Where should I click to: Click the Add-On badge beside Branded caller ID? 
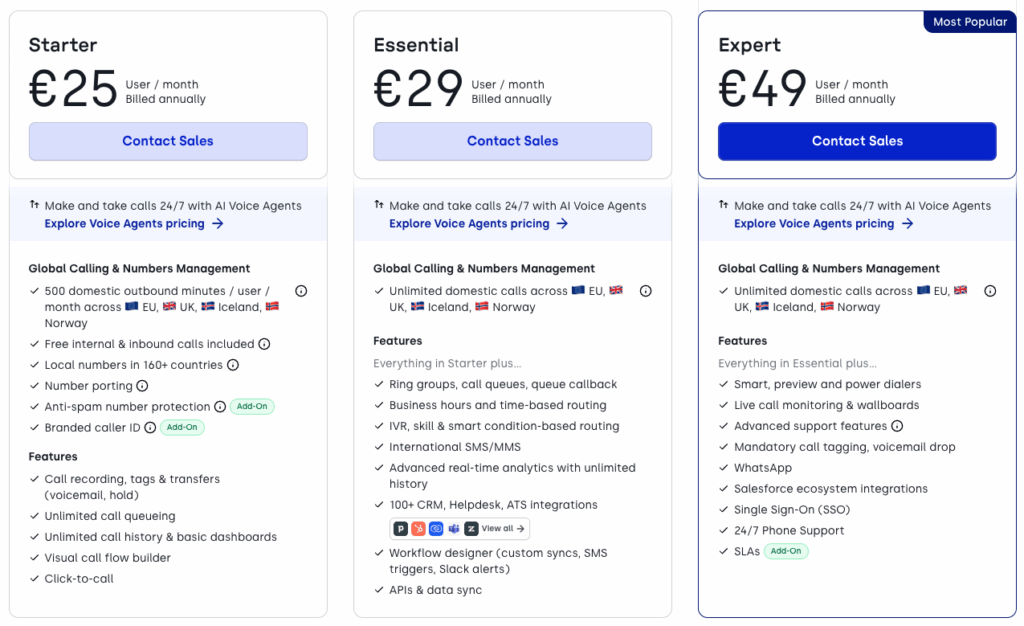click(182, 427)
